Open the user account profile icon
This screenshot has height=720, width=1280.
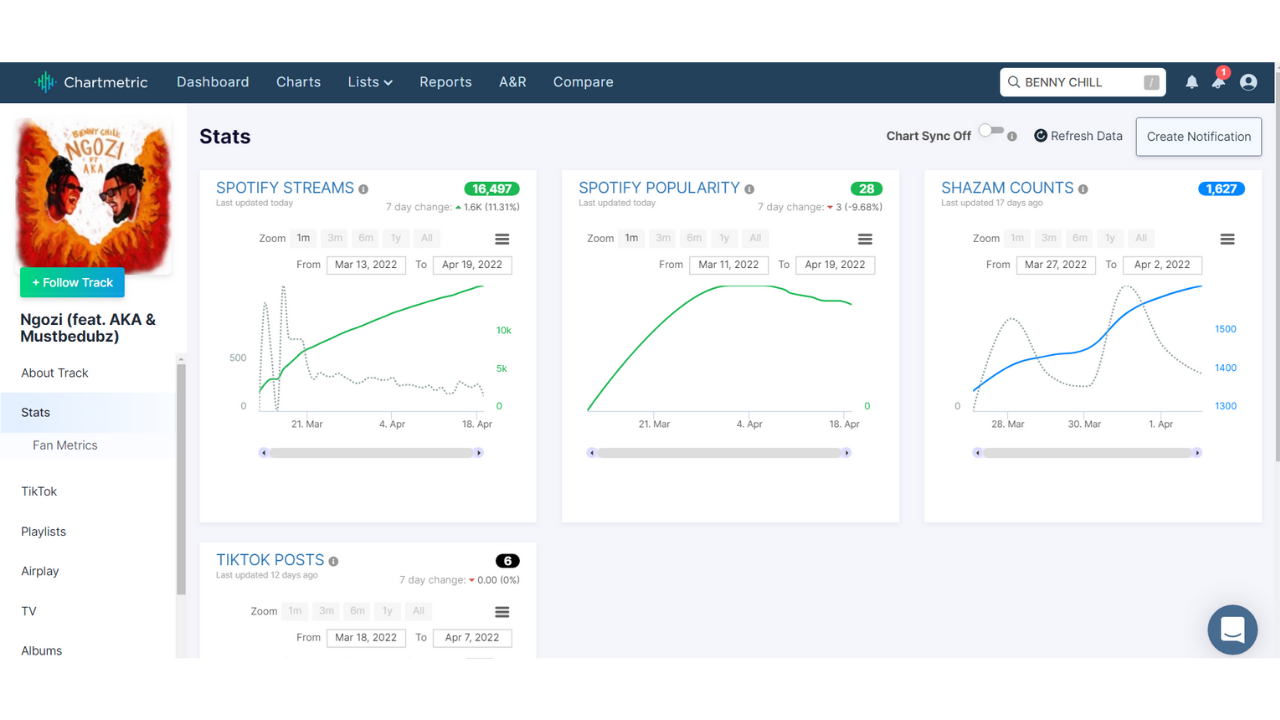1248,82
